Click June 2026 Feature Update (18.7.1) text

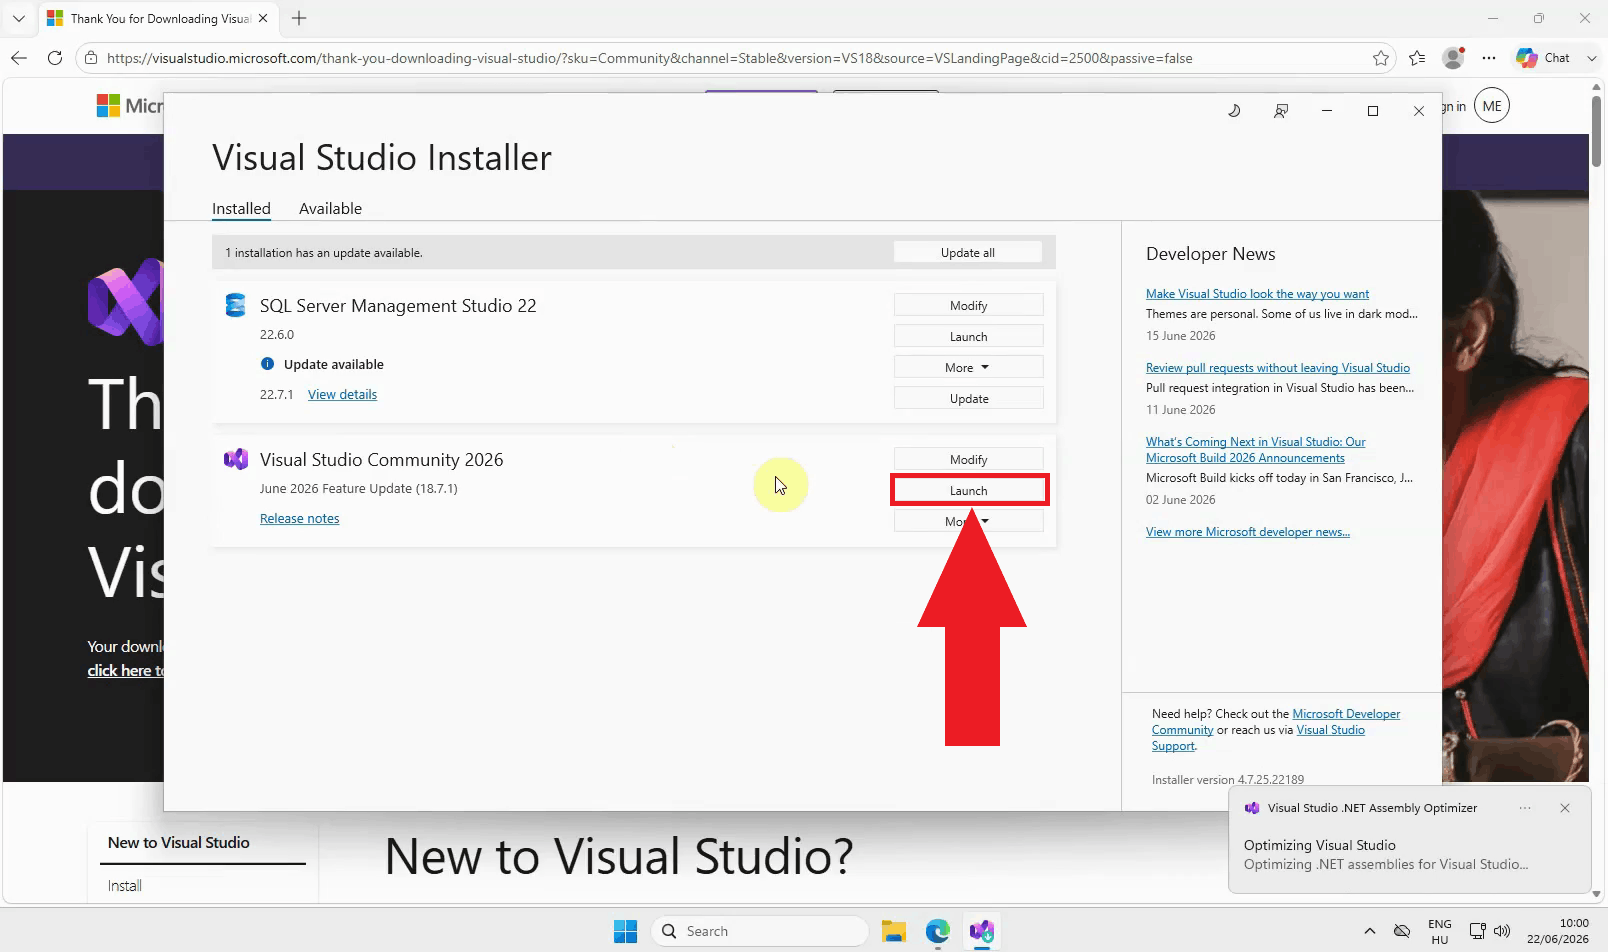pos(359,488)
